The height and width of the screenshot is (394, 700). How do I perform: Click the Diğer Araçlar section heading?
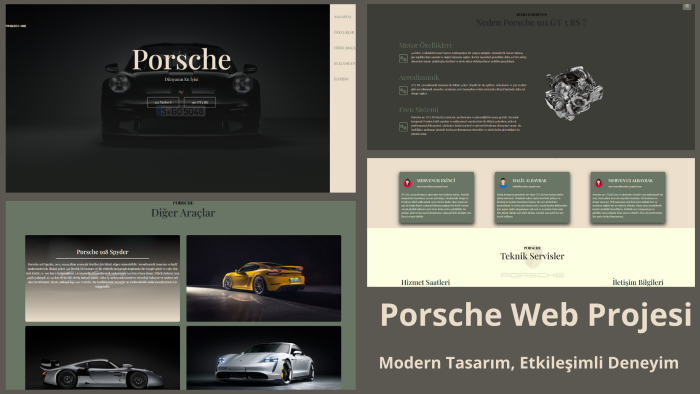pyautogui.click(x=183, y=213)
